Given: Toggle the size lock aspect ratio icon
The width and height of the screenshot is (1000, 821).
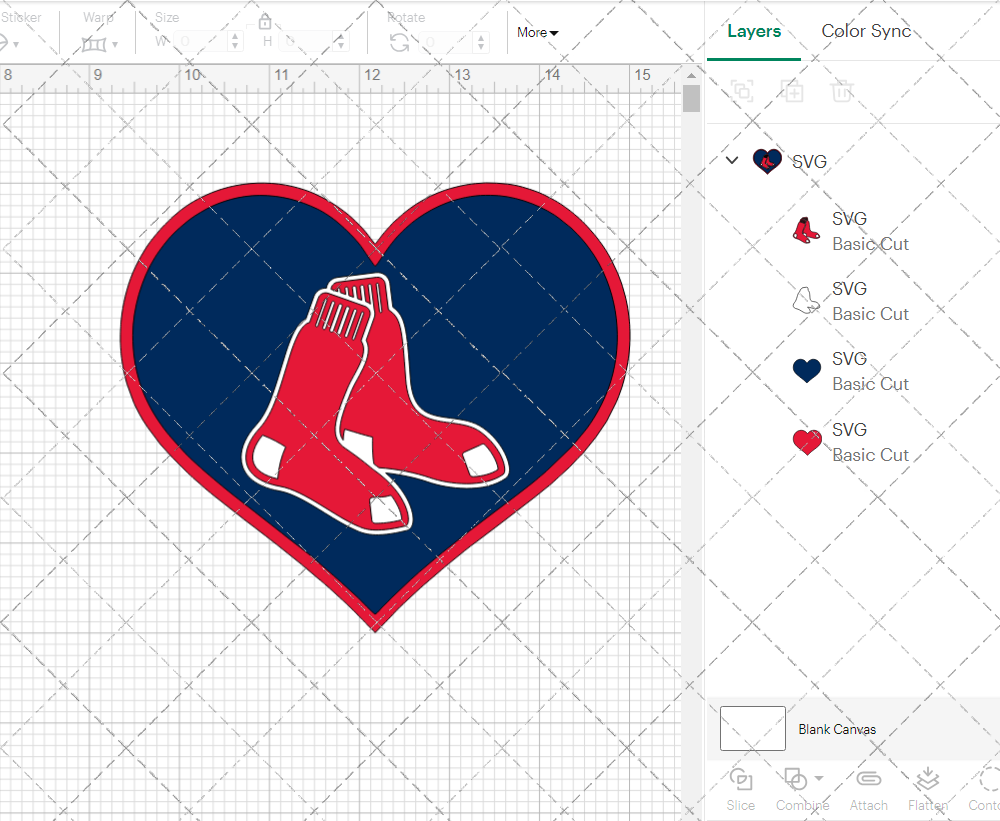Looking at the screenshot, I should point(265,22).
